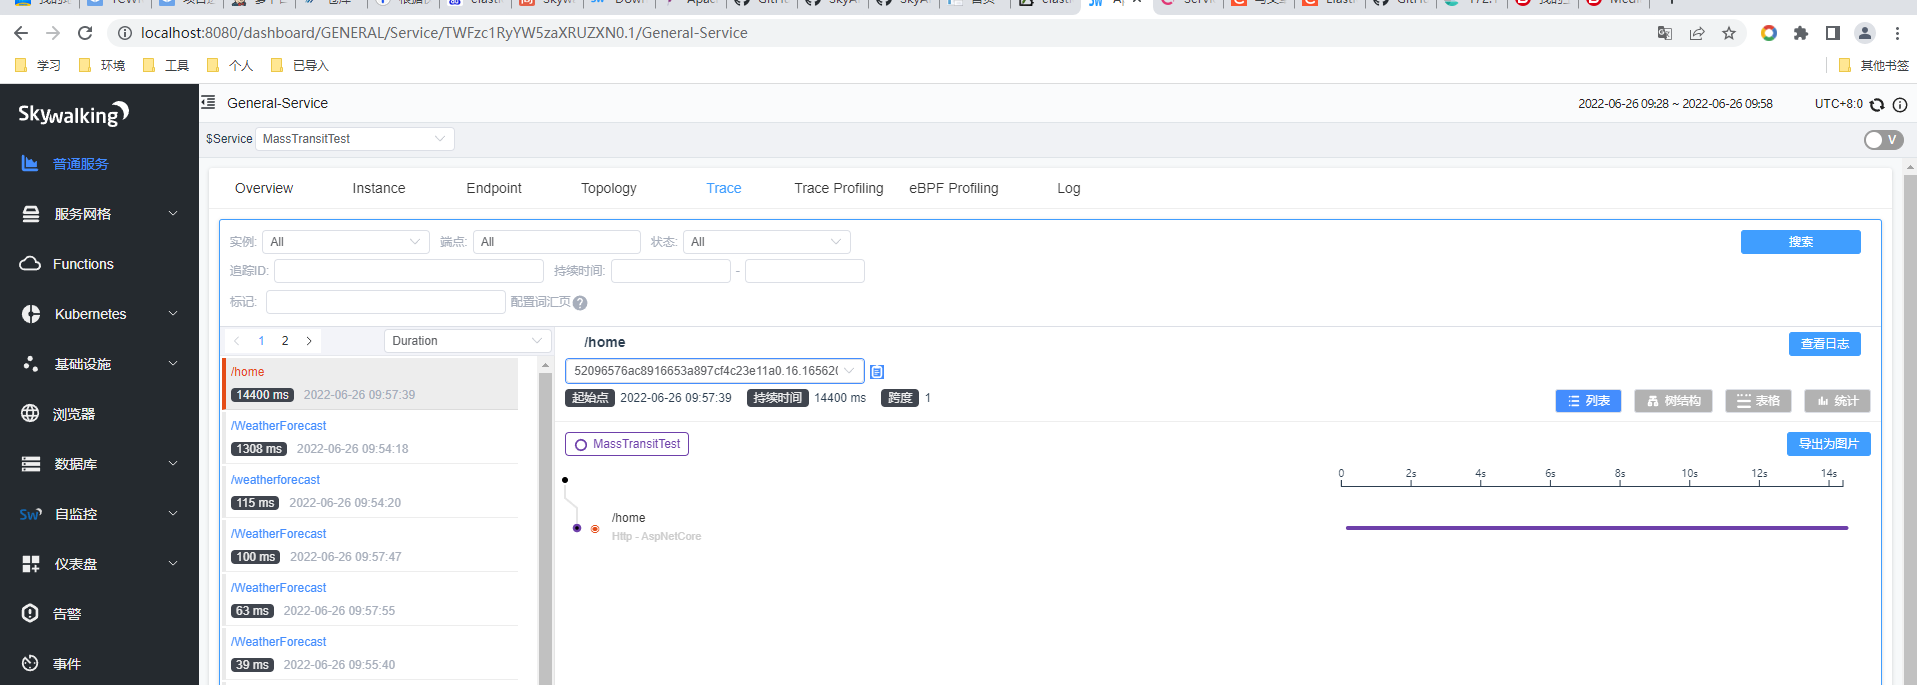Click the Search (搜索) button
Screen dimensions: 1917x685
coord(1801,242)
